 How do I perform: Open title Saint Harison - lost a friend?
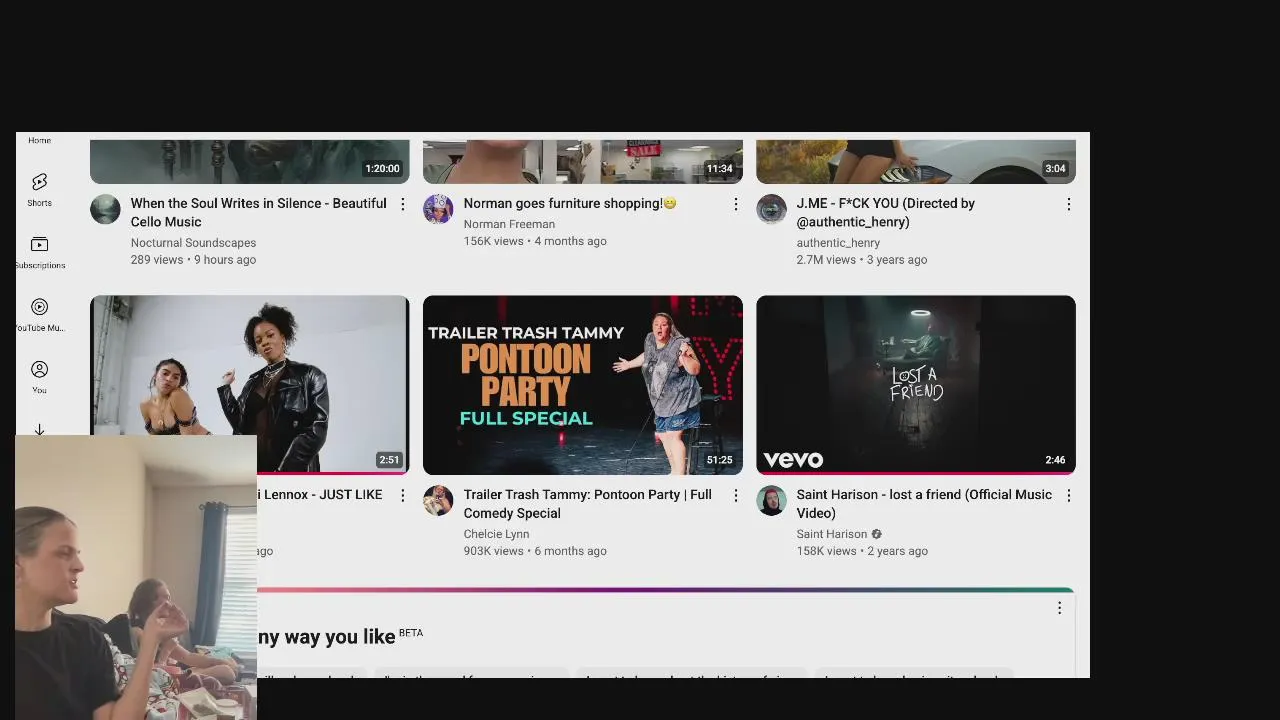click(x=924, y=503)
